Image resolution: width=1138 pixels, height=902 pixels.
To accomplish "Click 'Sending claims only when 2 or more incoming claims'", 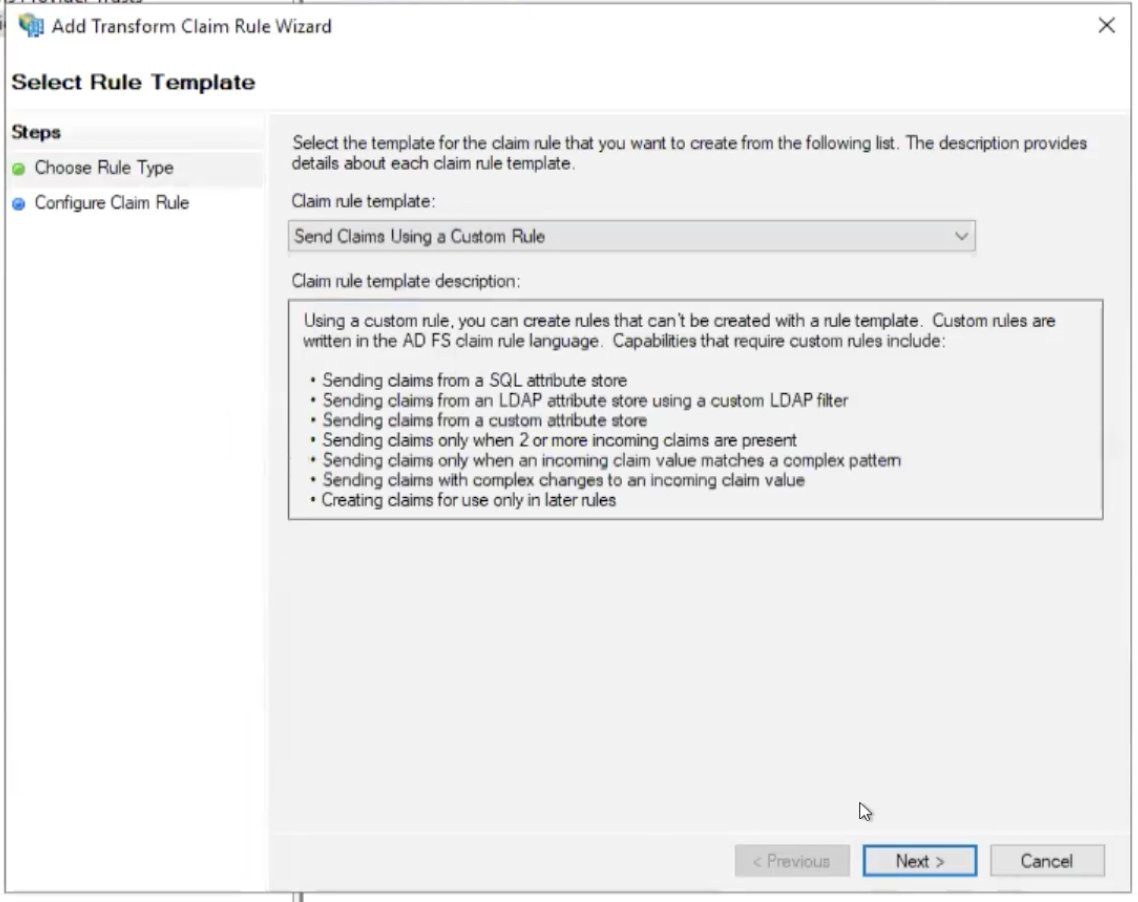I will pos(560,440).
